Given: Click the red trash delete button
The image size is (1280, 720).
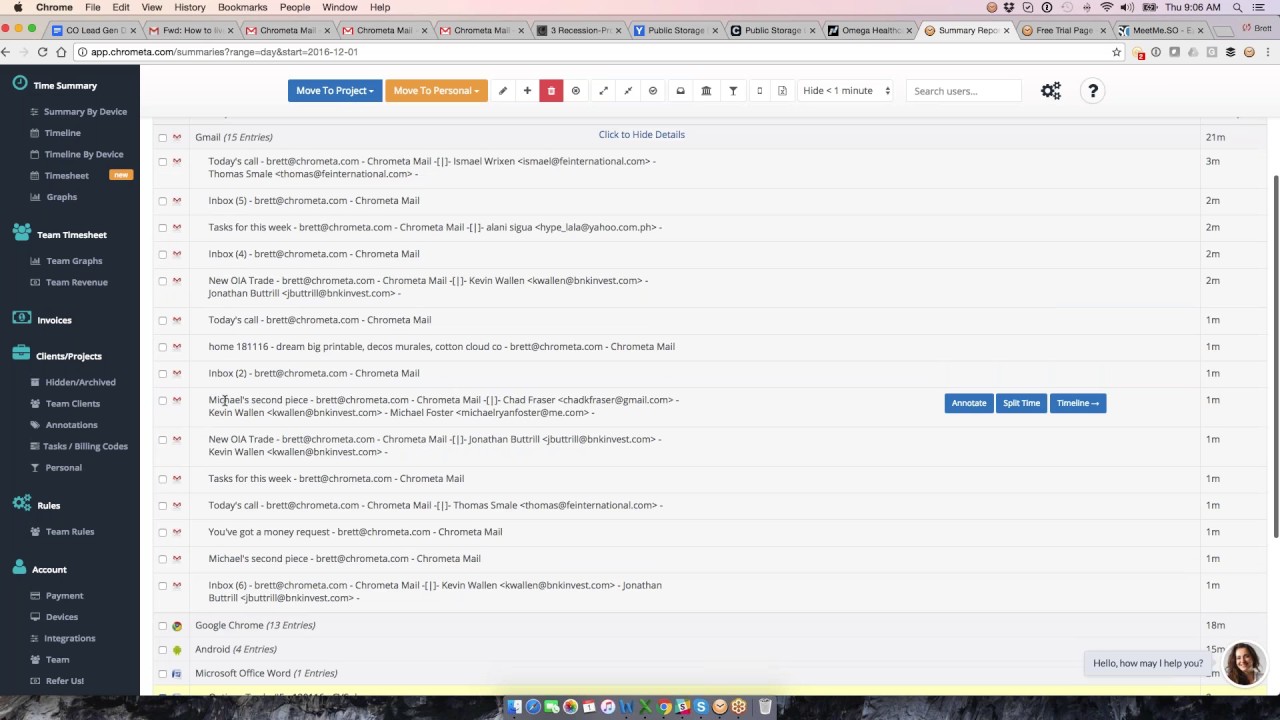Looking at the screenshot, I should tap(551, 91).
